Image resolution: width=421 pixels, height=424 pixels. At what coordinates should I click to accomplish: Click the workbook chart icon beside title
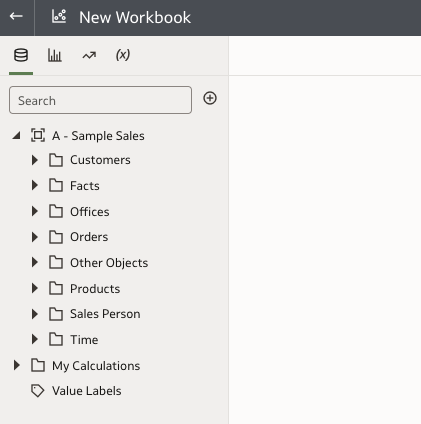point(59,16)
